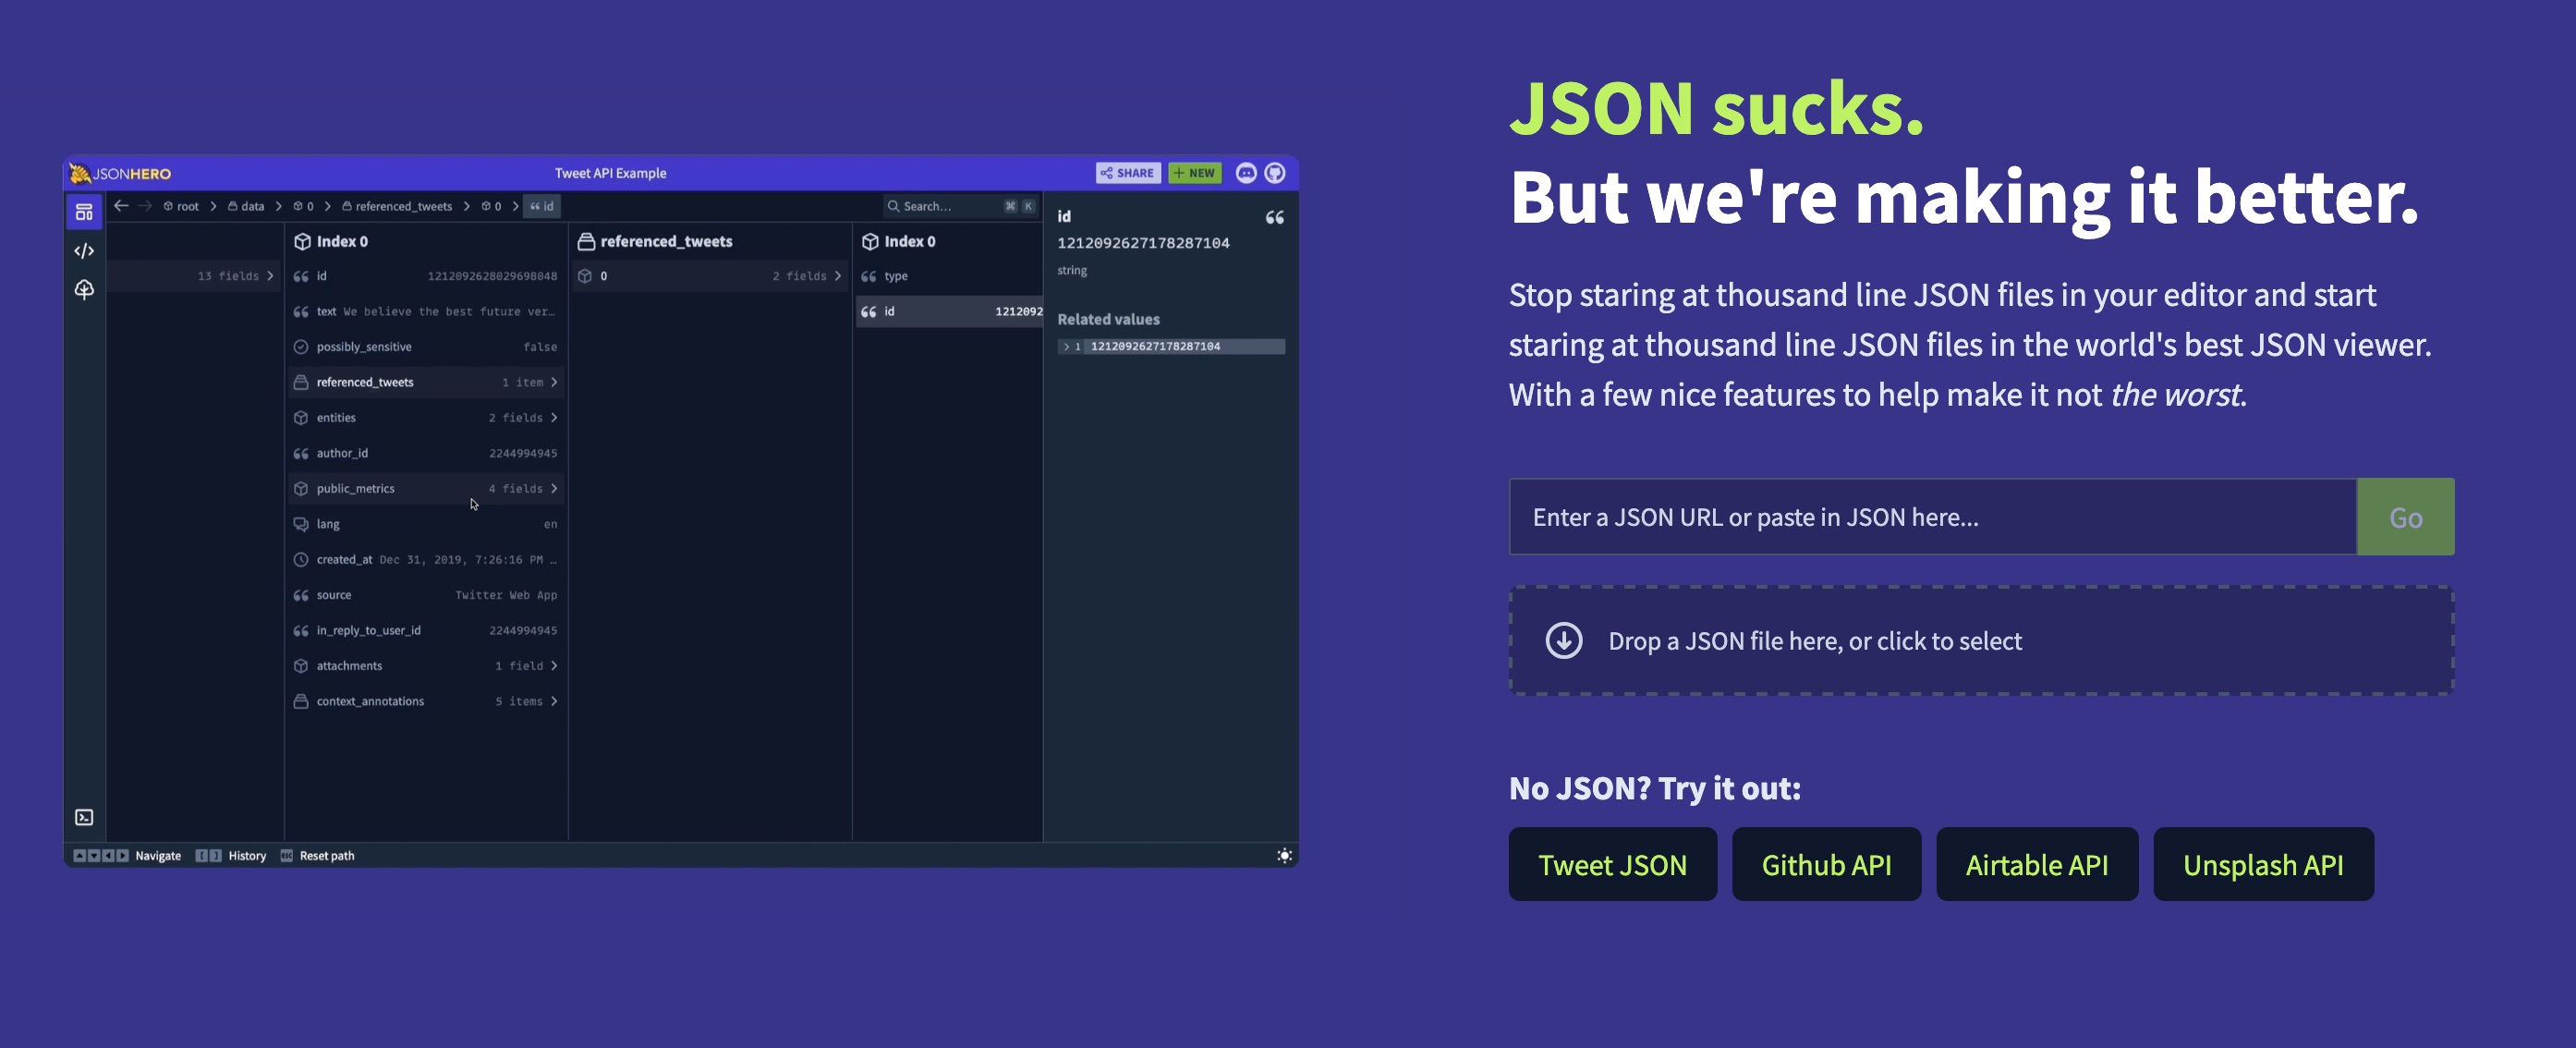
Task: Open the Discord icon in the app header
Action: tap(1246, 173)
